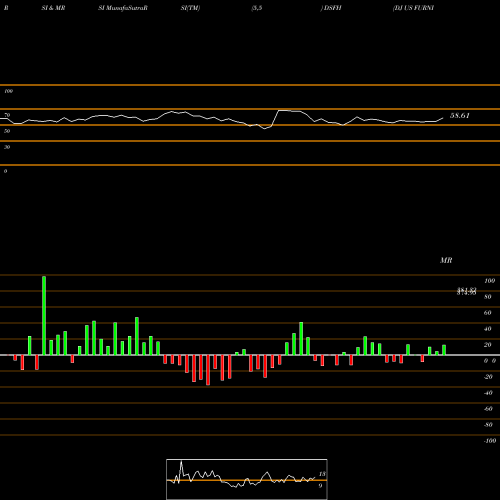Screen dimensions: 500x500
Task: Click the RSI axis label 50
Action: pos(7,131)
